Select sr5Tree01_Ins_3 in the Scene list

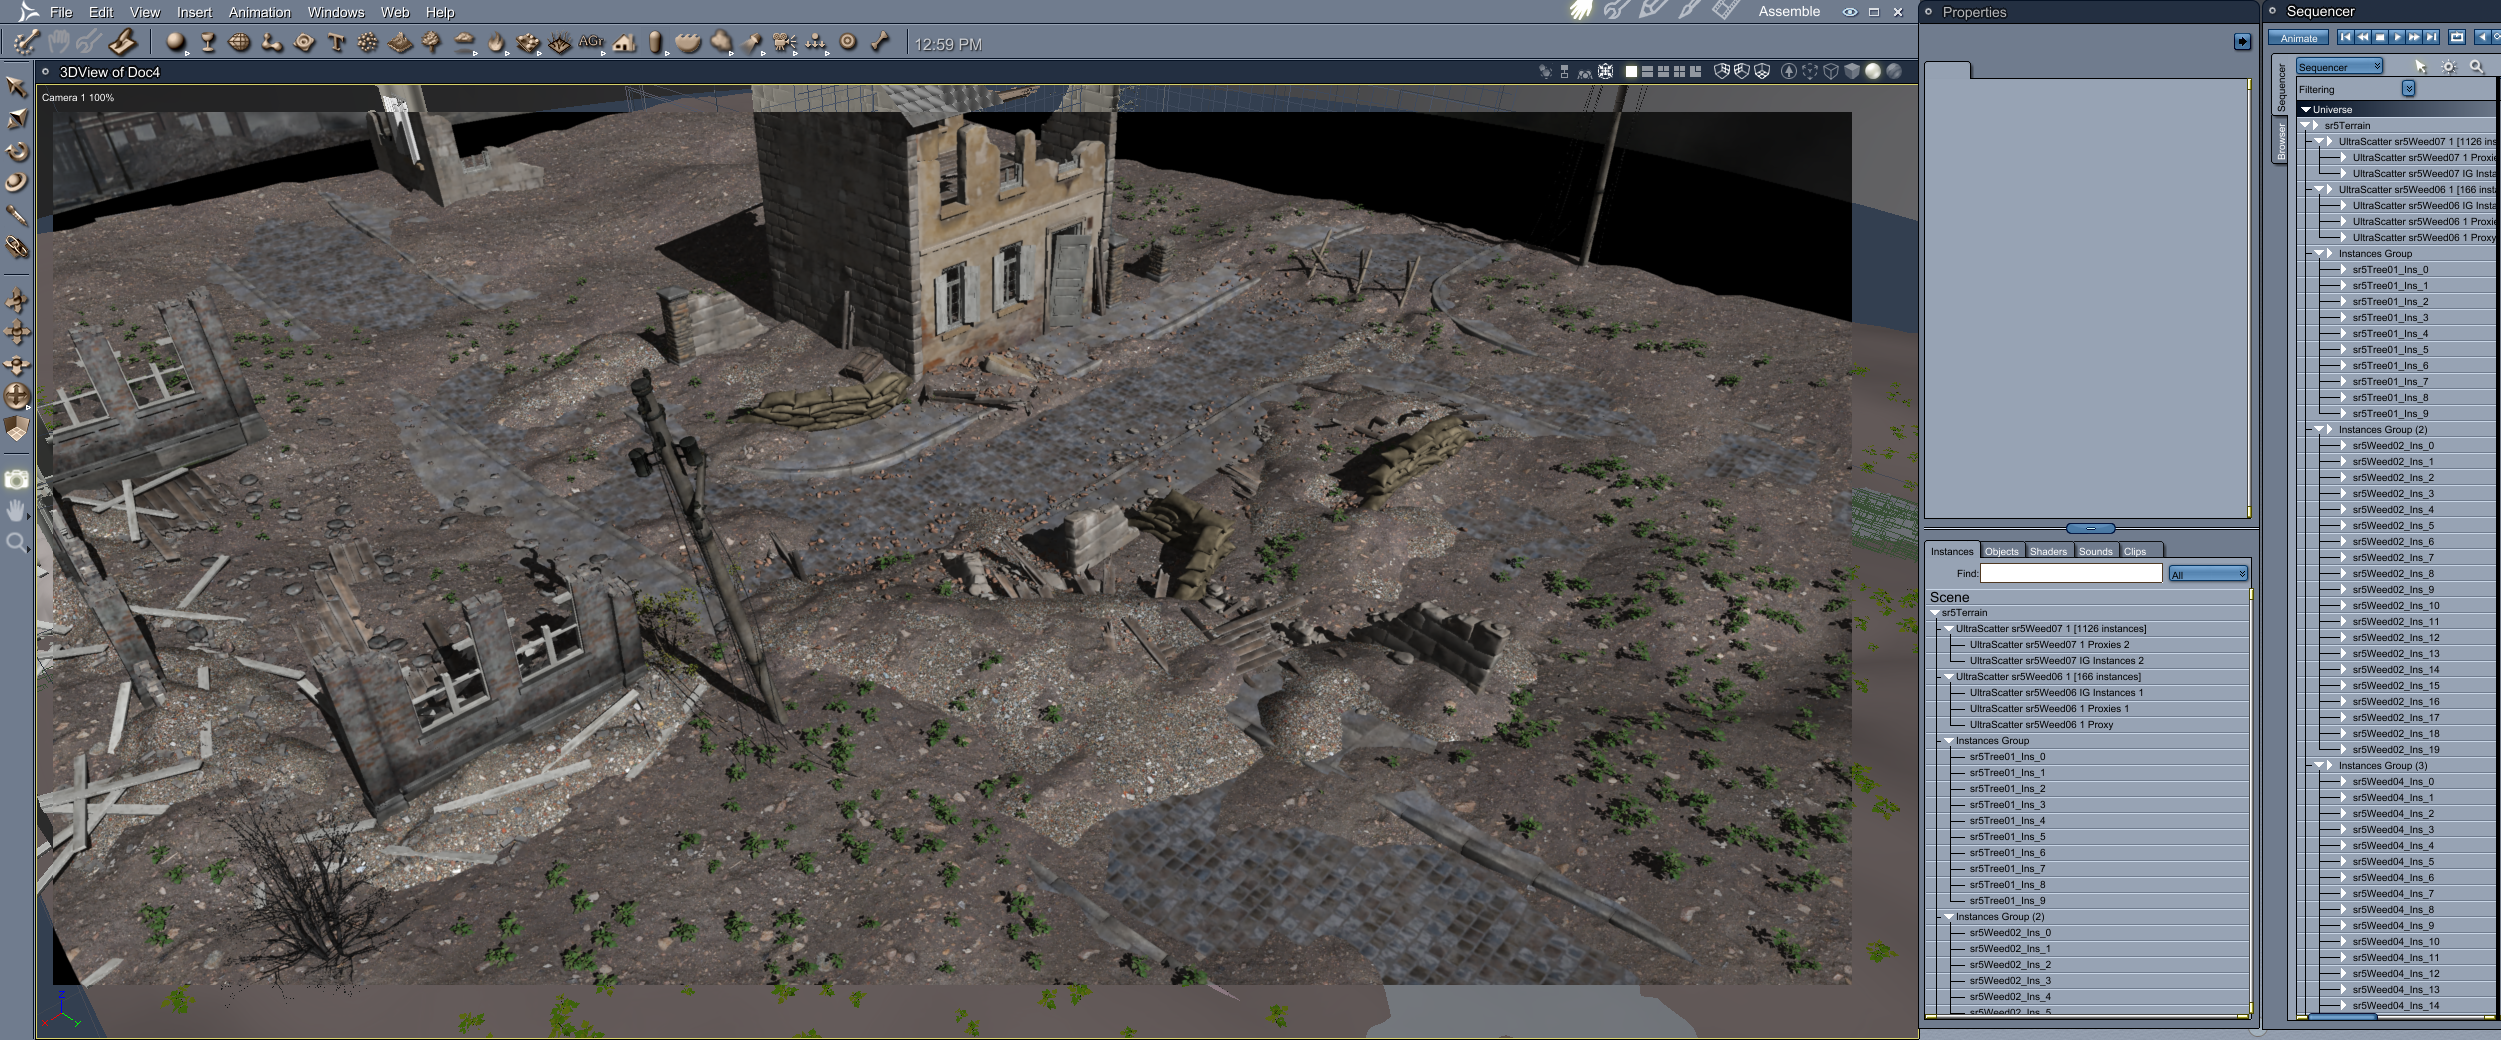coord(2007,805)
